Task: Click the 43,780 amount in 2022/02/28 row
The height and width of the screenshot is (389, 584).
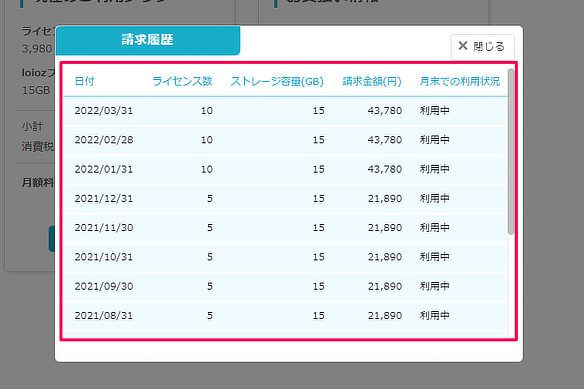Action: pos(385,140)
